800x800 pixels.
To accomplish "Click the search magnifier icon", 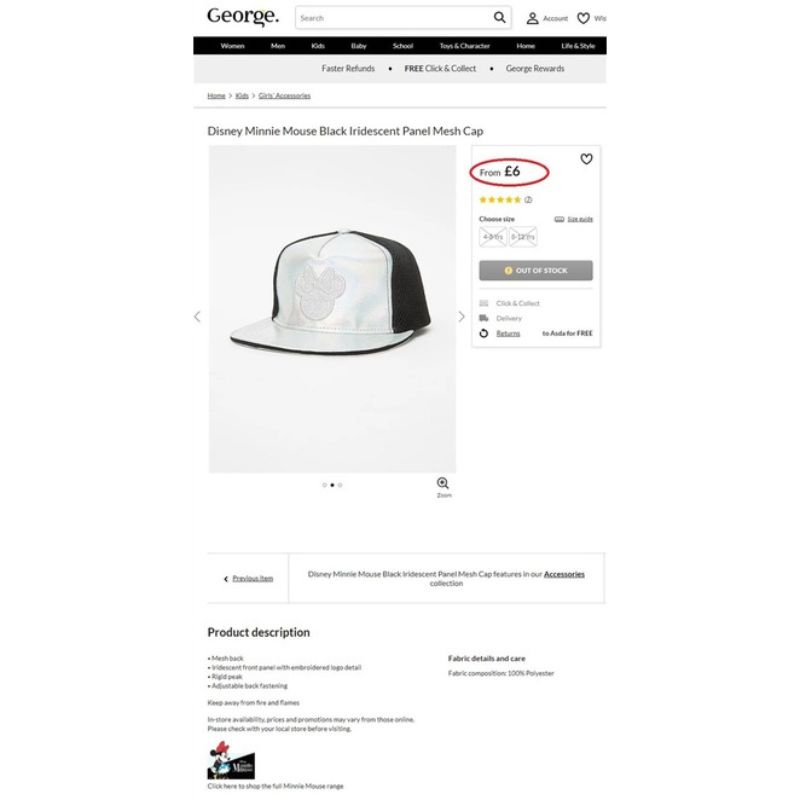I will 499,18.
